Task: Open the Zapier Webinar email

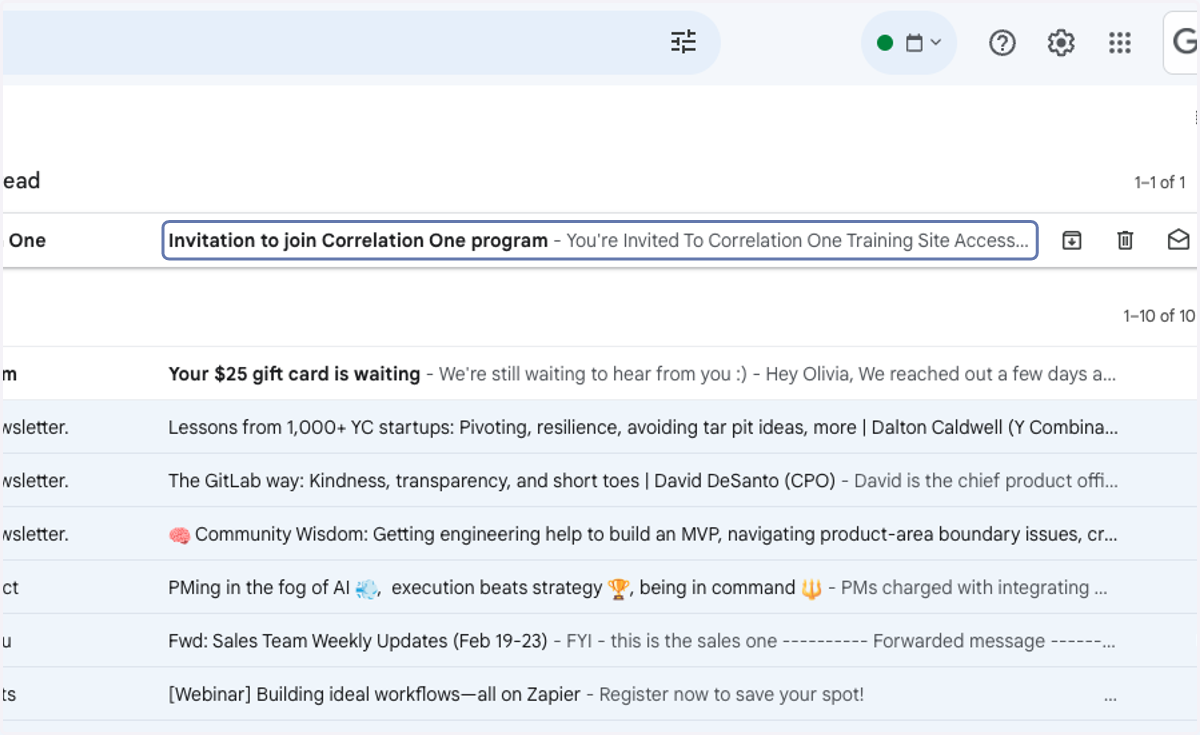Action: click(600, 694)
